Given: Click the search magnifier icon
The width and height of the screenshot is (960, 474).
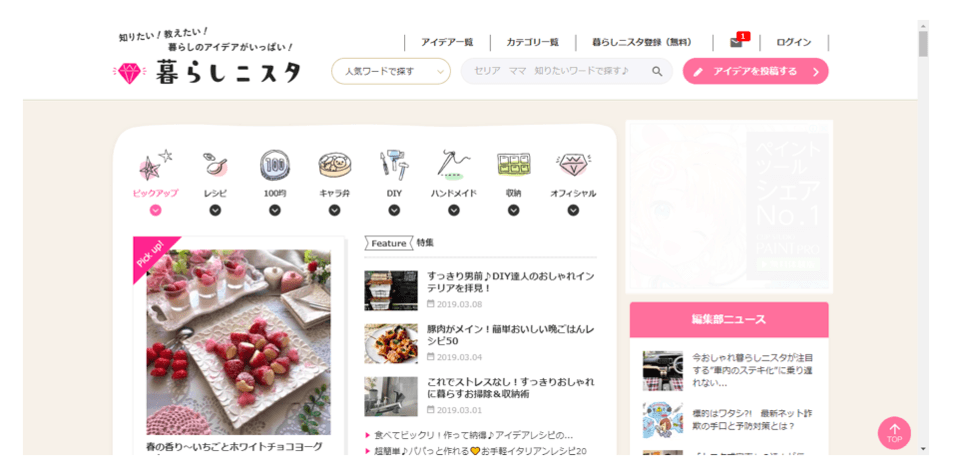Looking at the screenshot, I should point(657,71).
